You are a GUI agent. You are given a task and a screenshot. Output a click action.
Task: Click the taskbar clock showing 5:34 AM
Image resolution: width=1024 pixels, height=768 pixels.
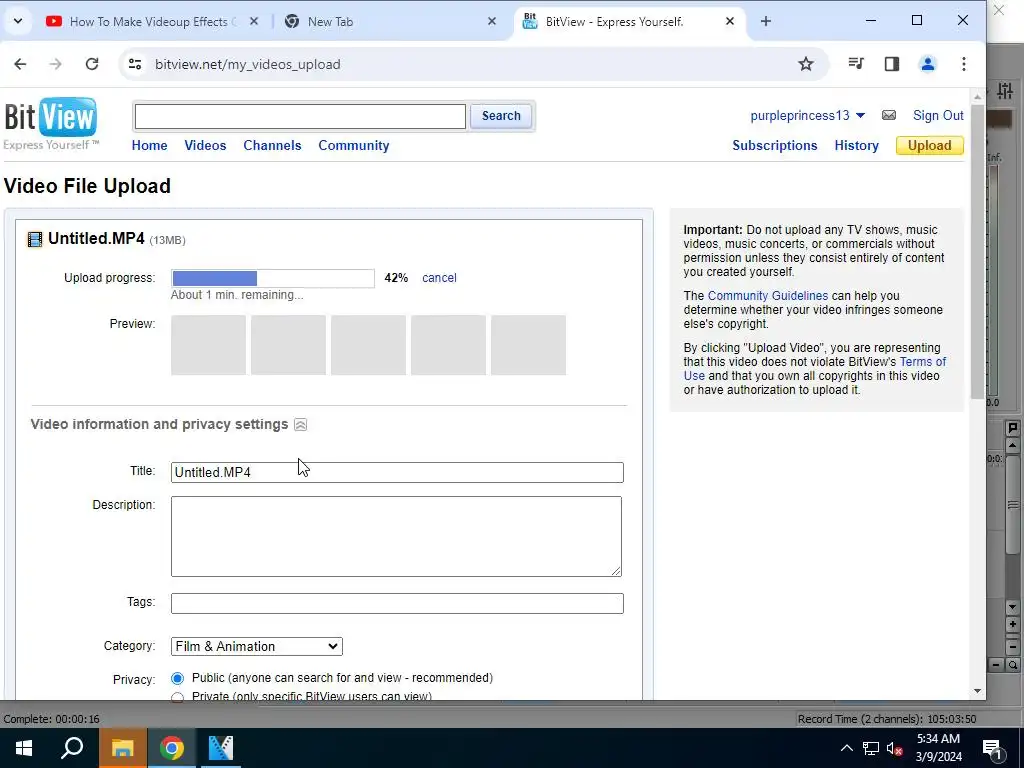(938, 748)
